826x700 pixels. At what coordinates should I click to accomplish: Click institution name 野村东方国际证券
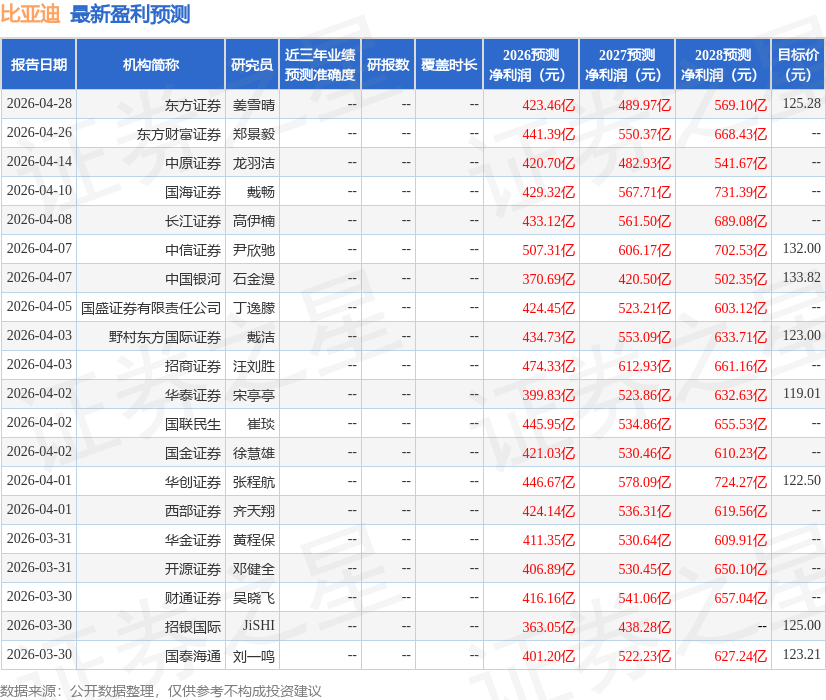[x=164, y=337]
